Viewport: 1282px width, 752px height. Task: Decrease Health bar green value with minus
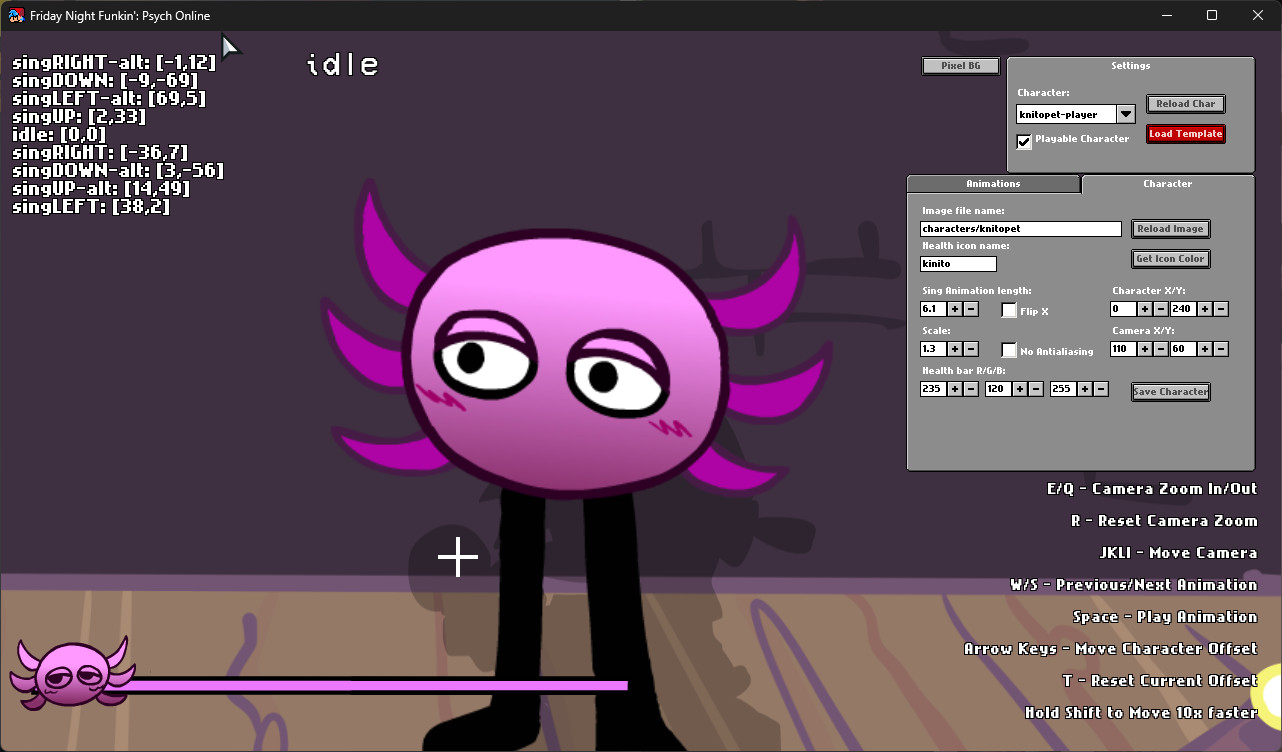point(1036,389)
